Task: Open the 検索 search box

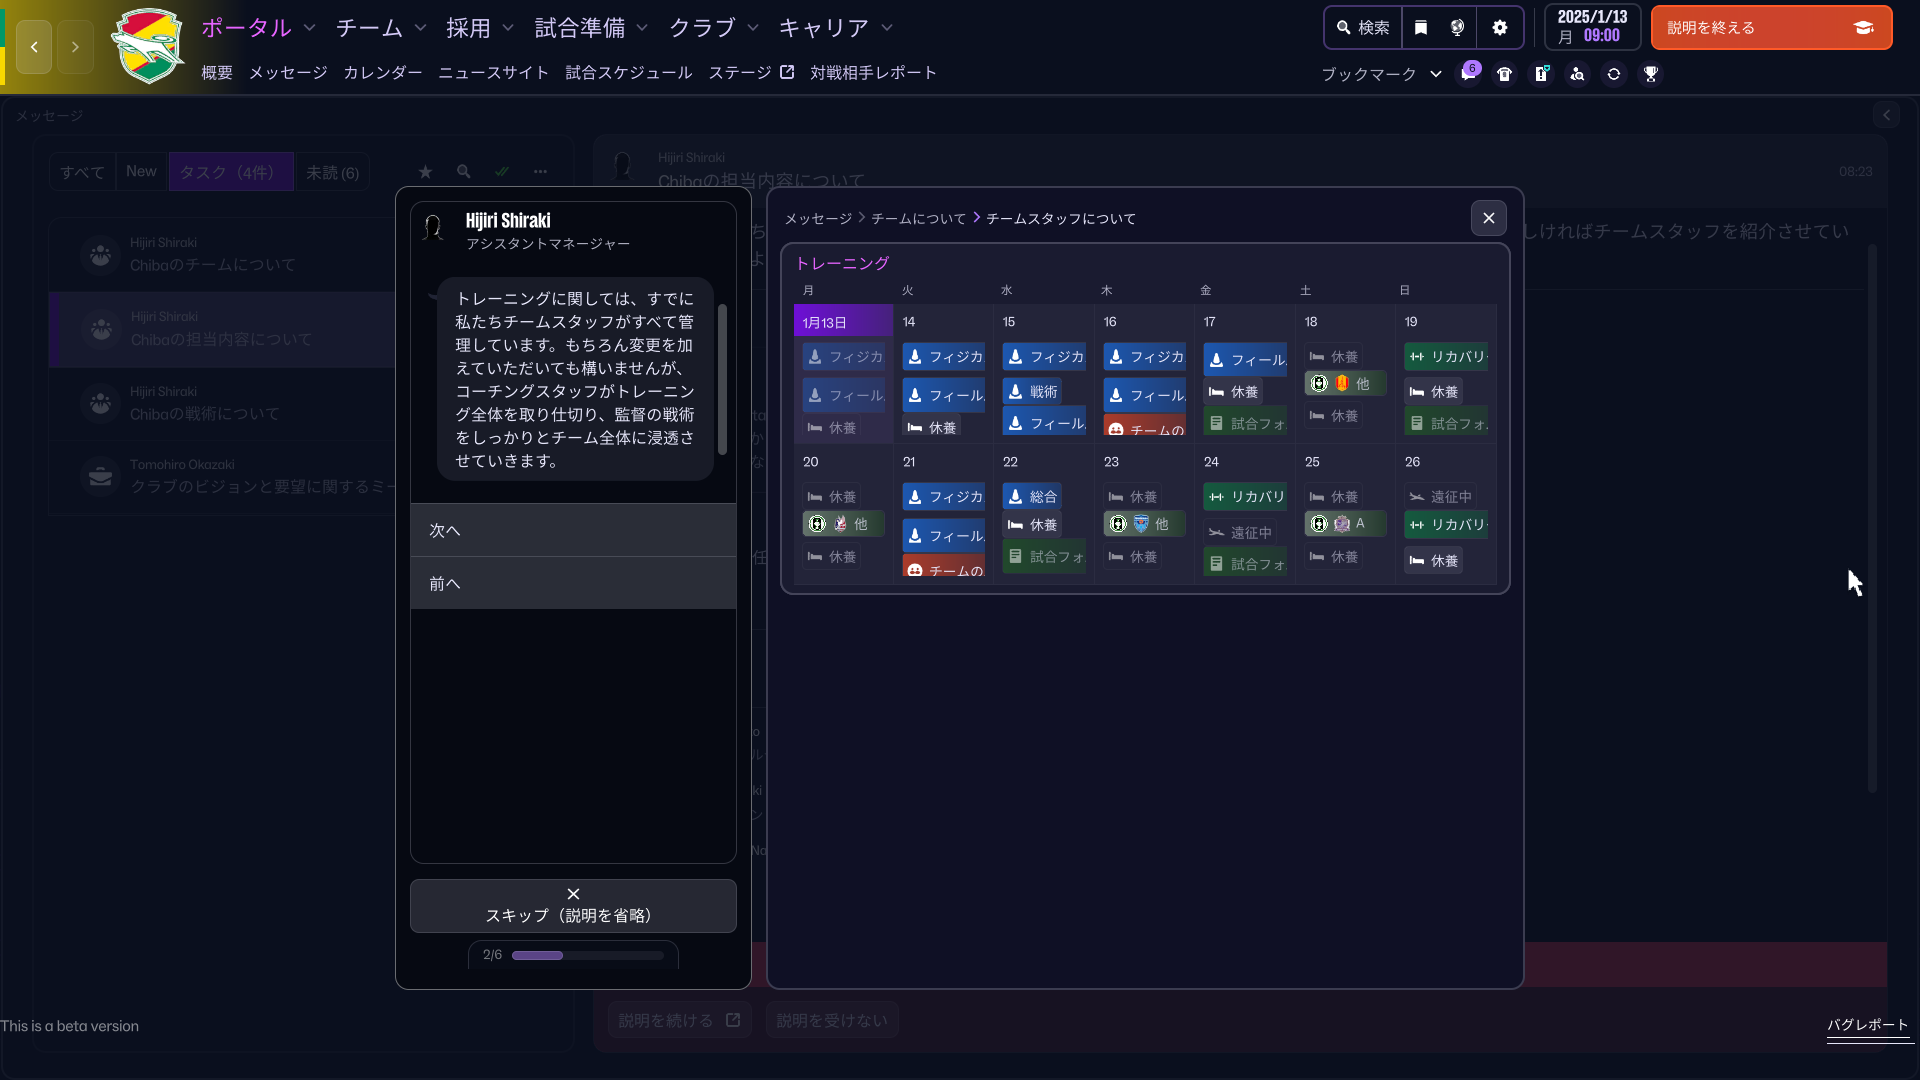Action: (1363, 28)
